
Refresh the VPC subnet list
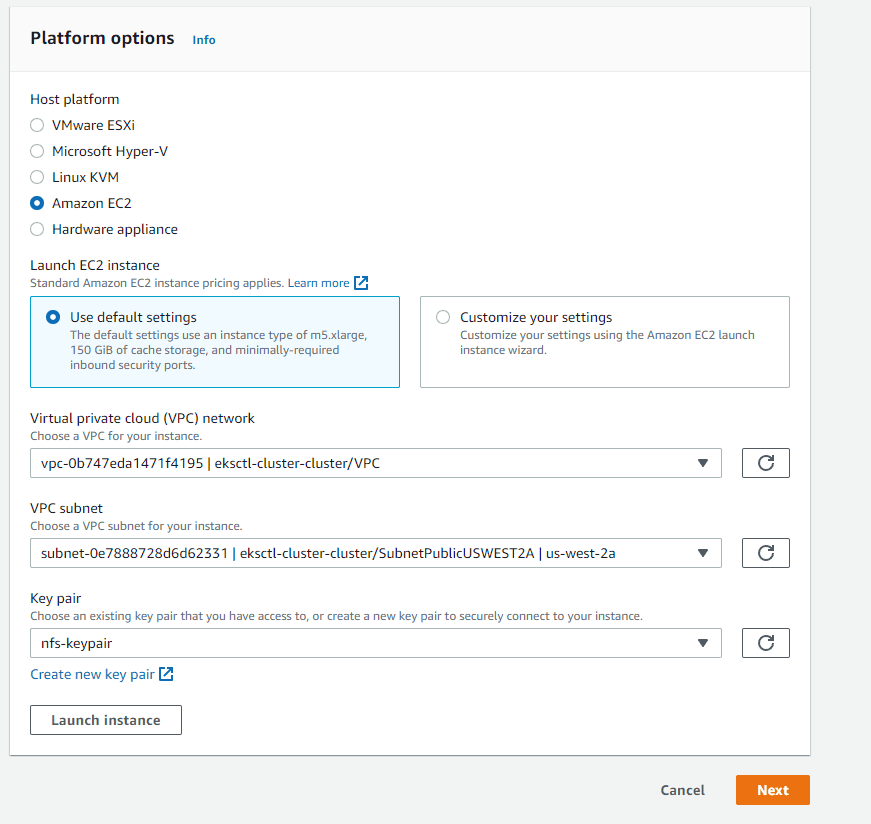766,553
